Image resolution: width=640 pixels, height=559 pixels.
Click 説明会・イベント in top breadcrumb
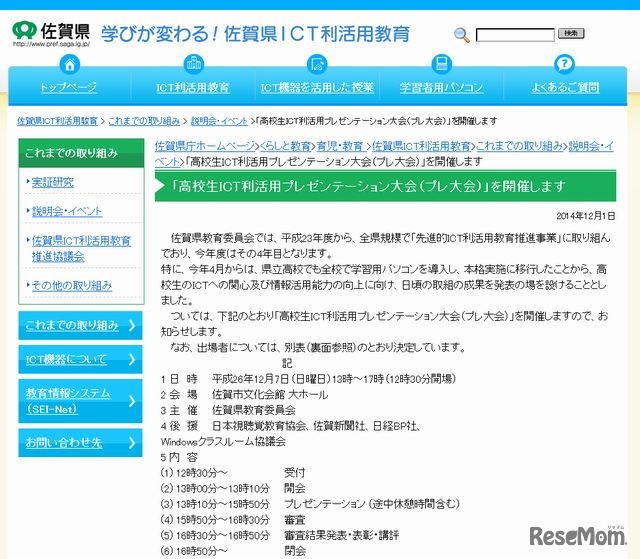tap(219, 121)
